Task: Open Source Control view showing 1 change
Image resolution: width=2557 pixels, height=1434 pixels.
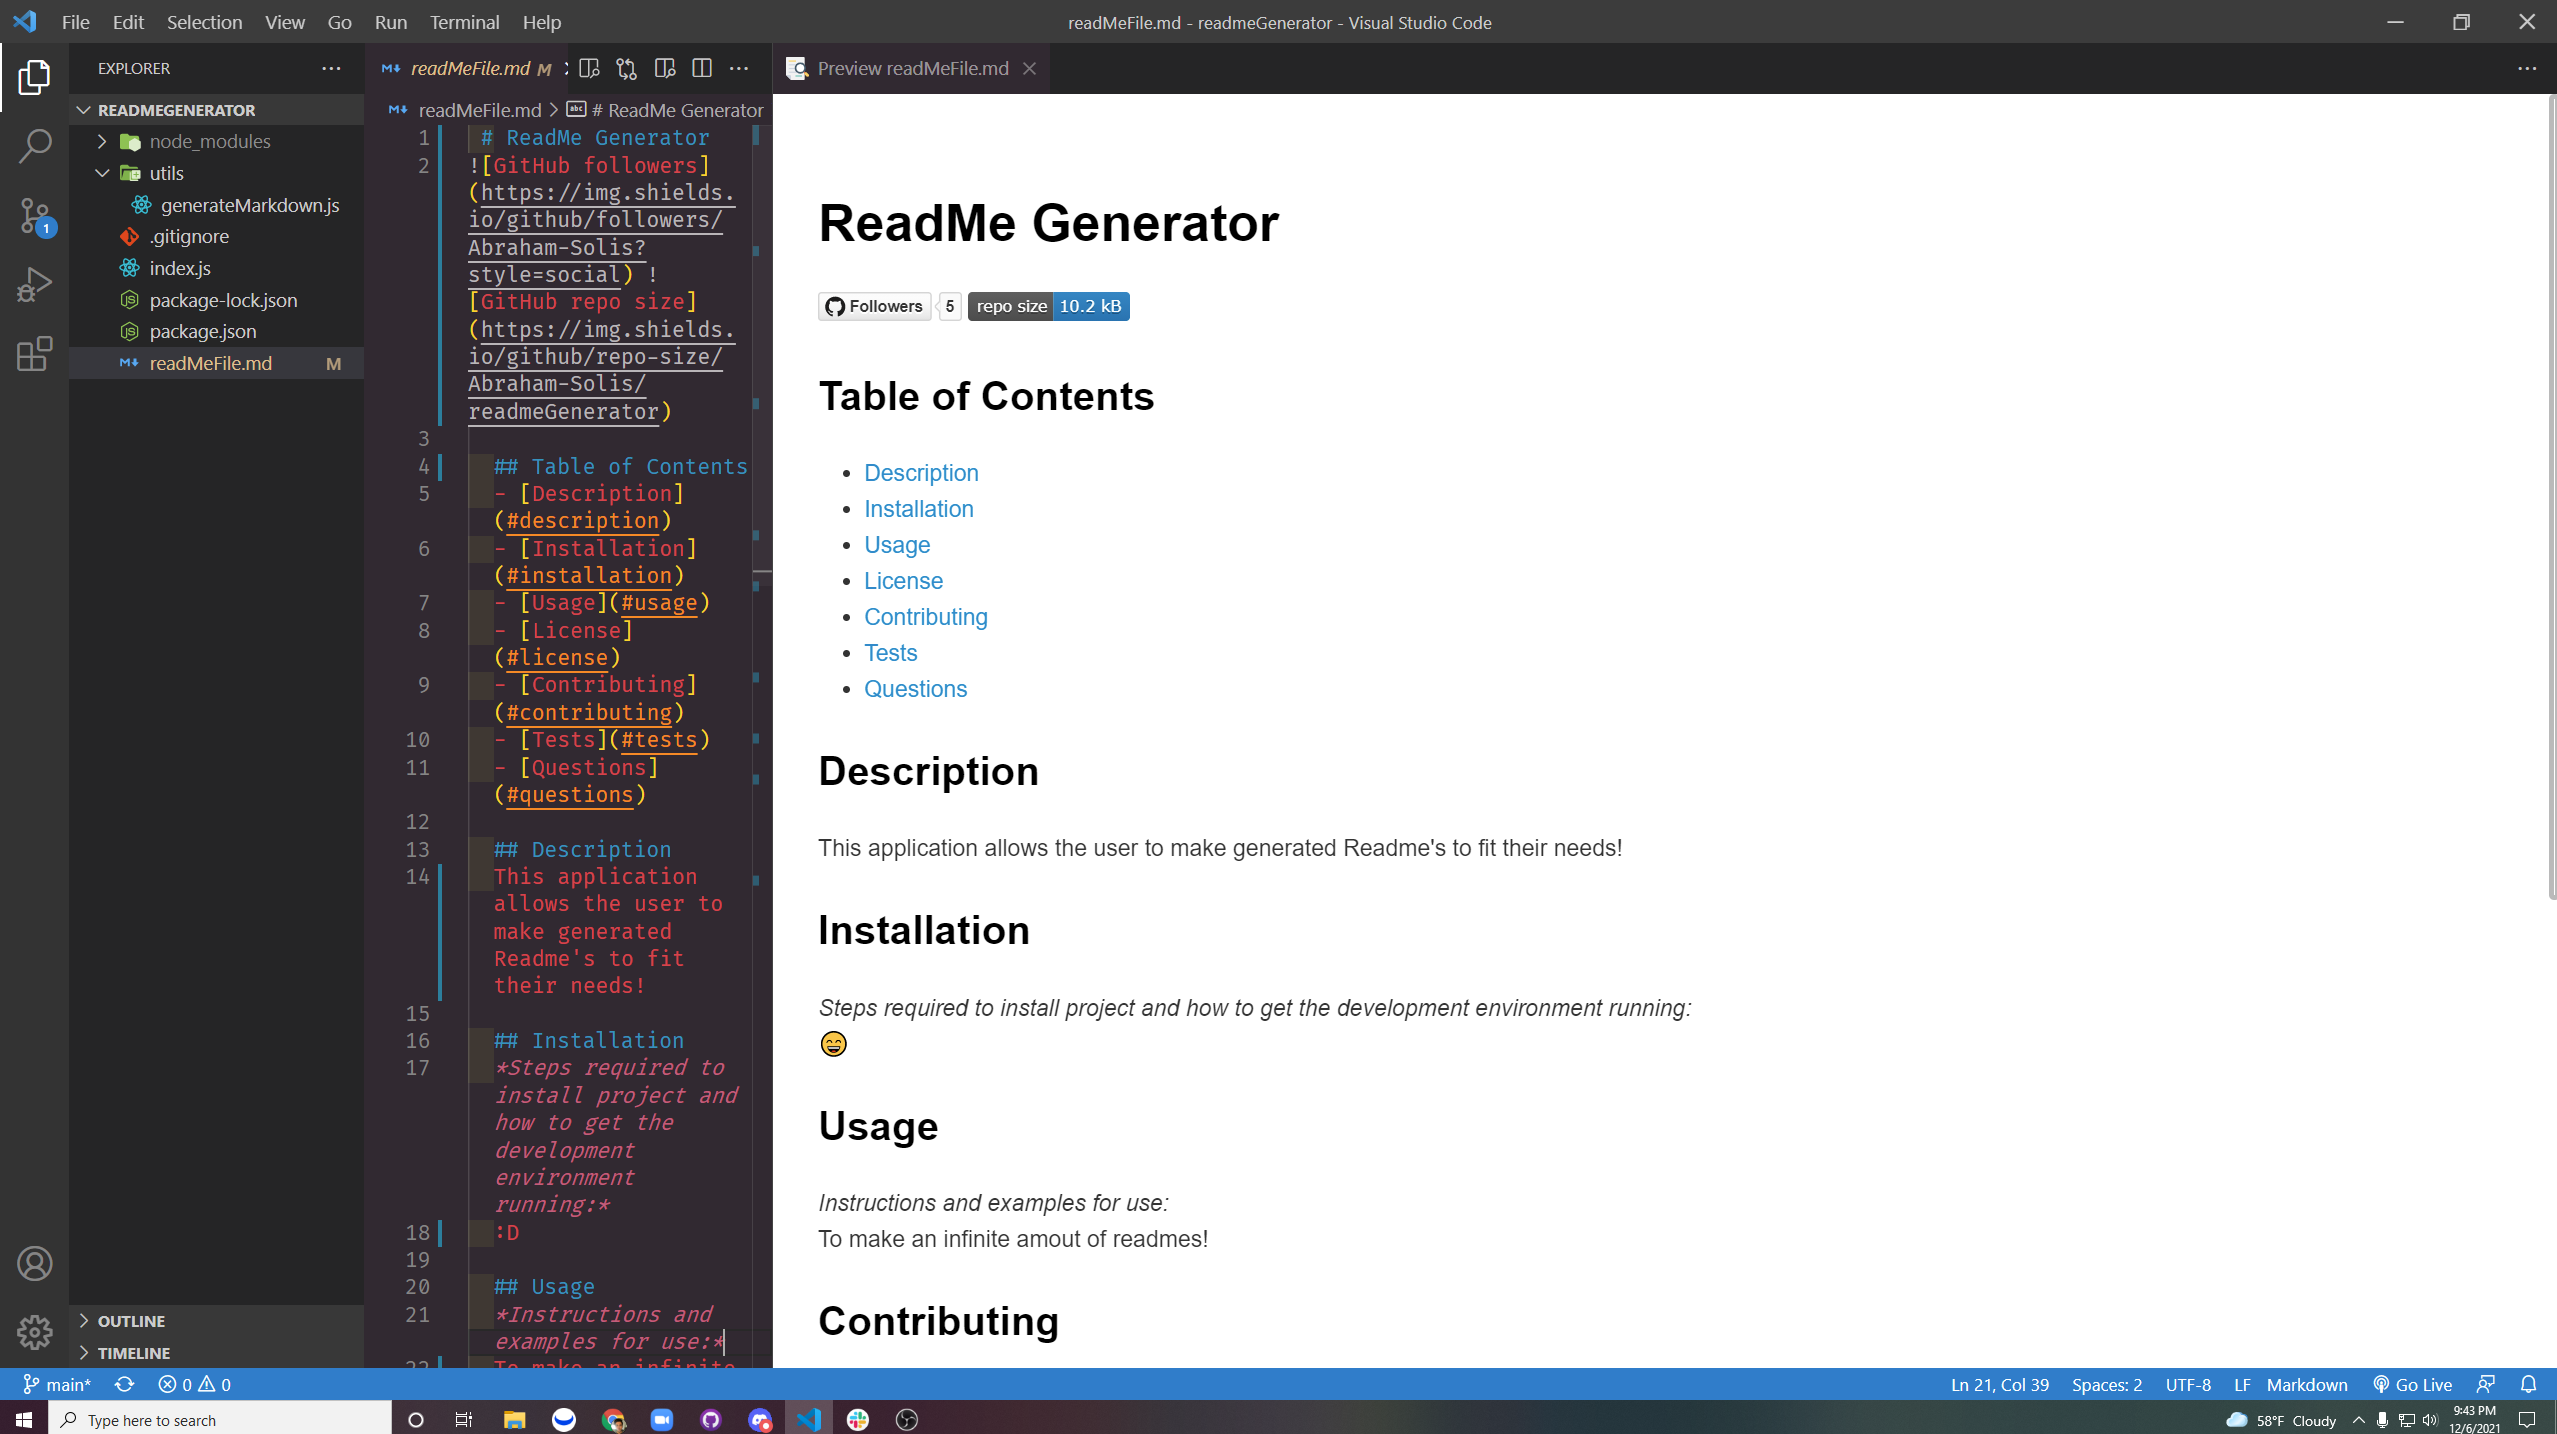Action: 35,216
